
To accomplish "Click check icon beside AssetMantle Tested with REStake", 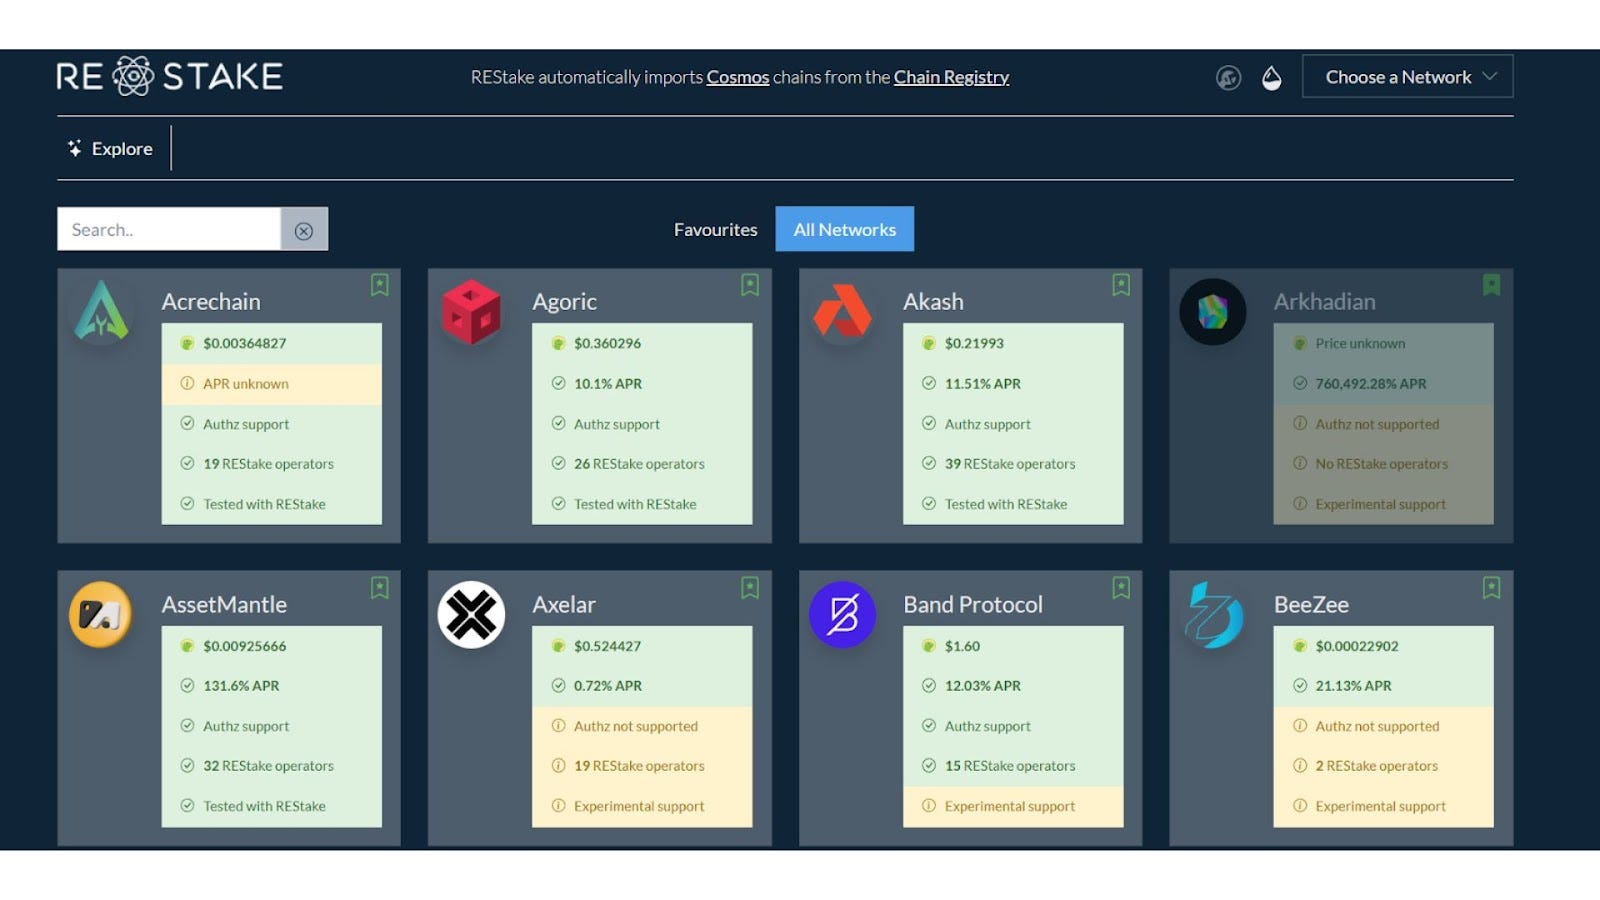I will tap(187, 806).
